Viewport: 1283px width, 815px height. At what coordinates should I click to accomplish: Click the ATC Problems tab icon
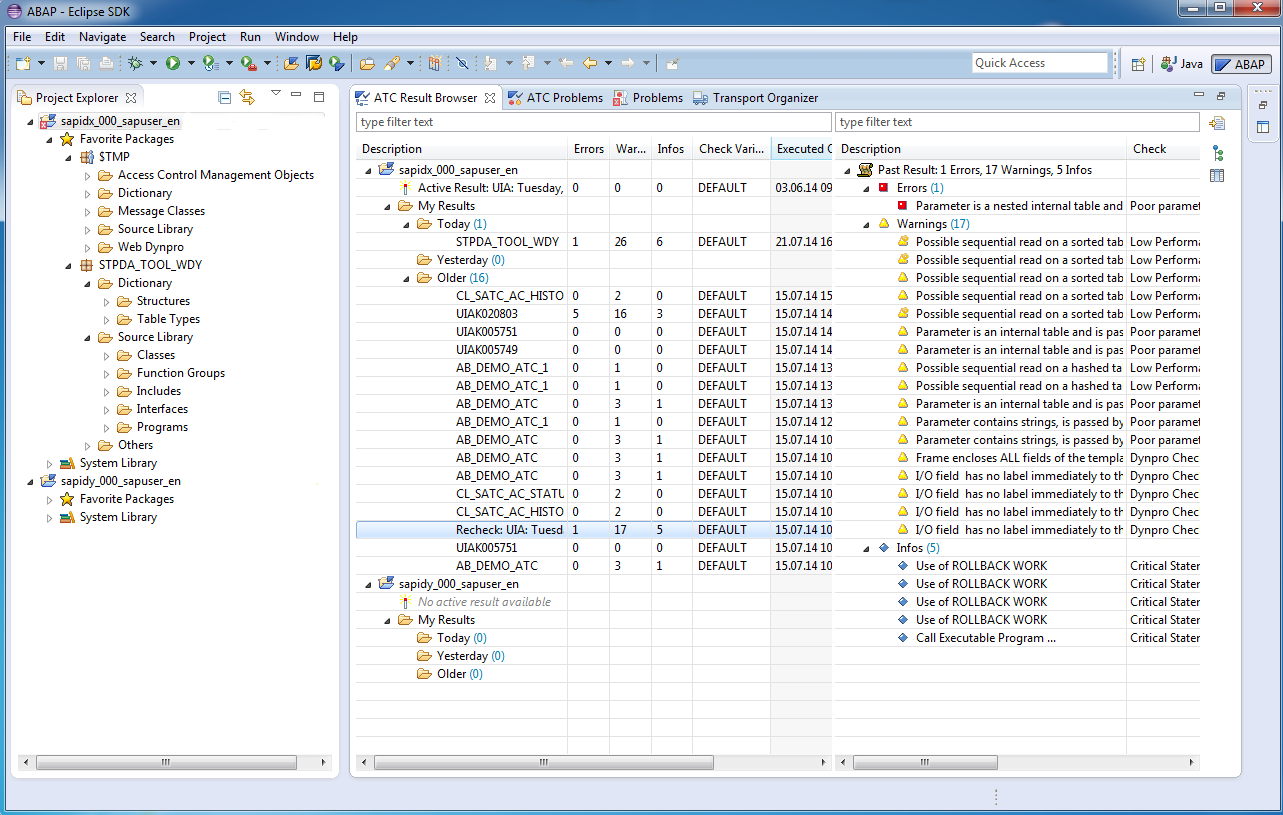[x=515, y=98]
